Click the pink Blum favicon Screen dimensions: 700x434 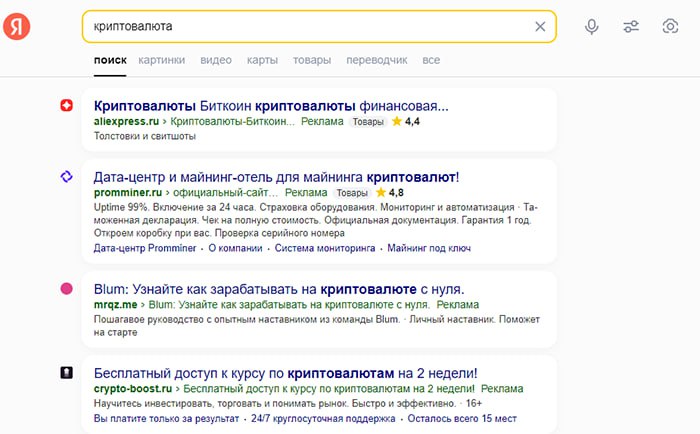pyautogui.click(x=67, y=288)
